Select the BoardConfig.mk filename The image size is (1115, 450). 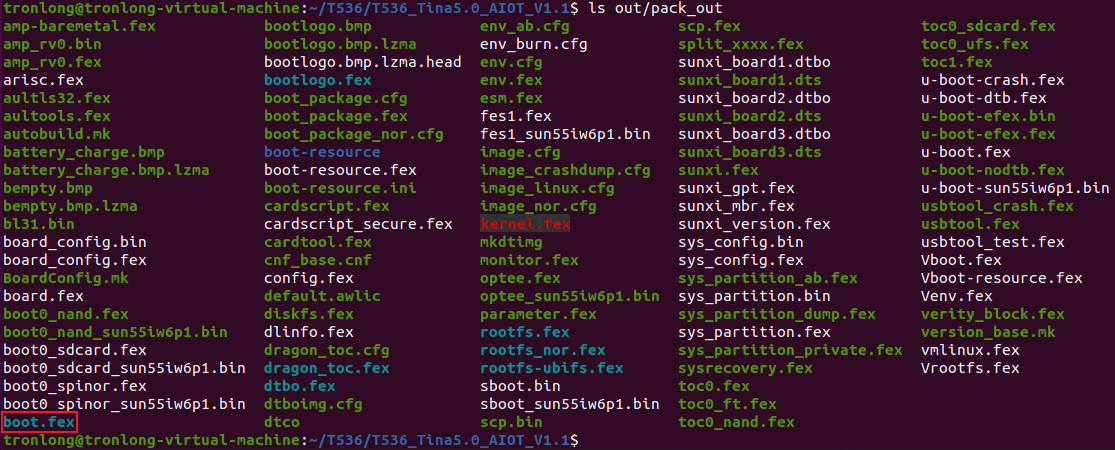[66, 278]
